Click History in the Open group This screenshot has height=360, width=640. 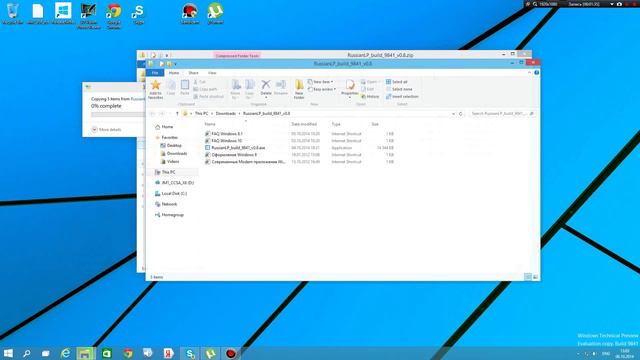[x=370, y=96]
